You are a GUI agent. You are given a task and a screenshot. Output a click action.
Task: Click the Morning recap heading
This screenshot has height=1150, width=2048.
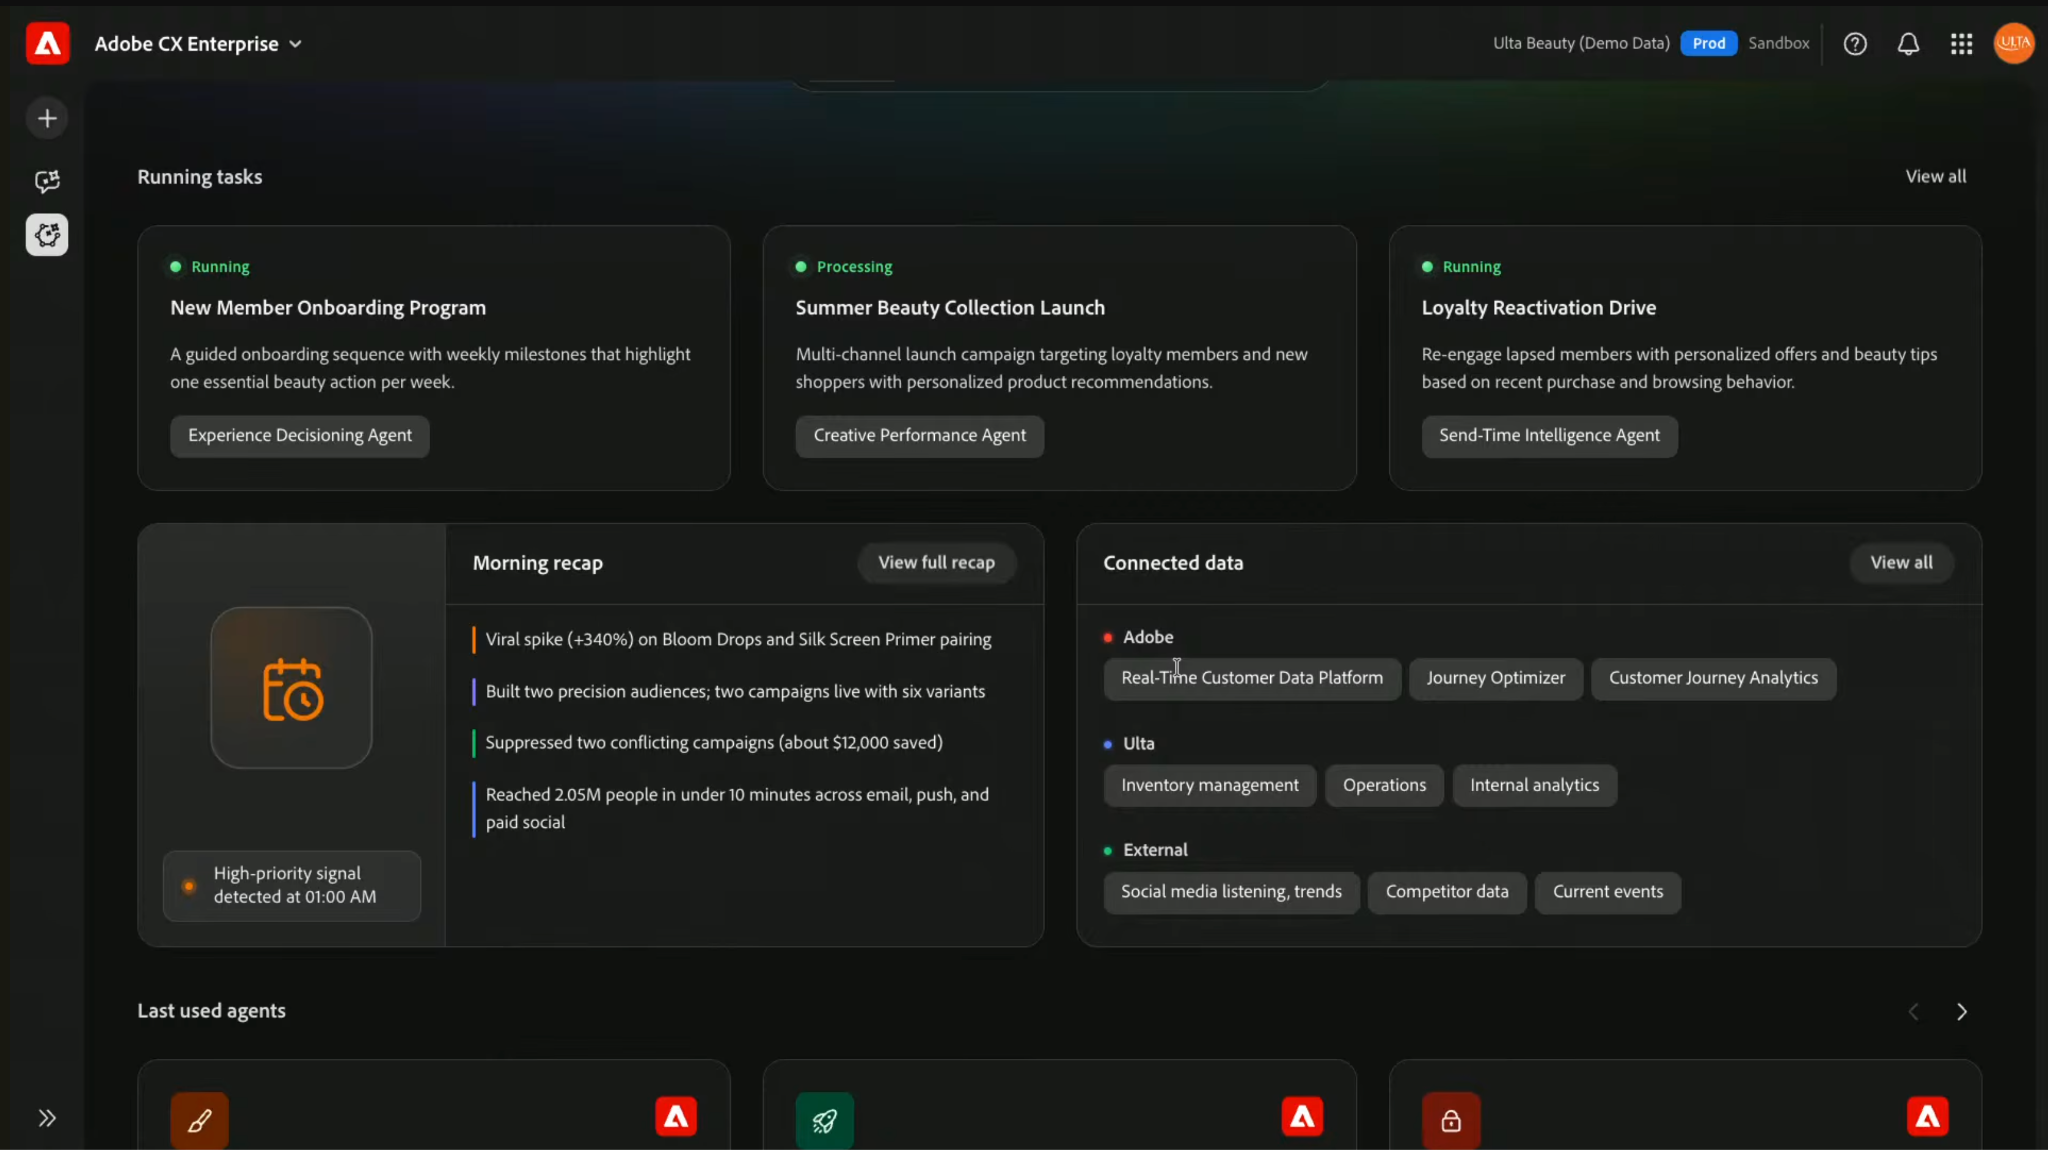(x=538, y=563)
